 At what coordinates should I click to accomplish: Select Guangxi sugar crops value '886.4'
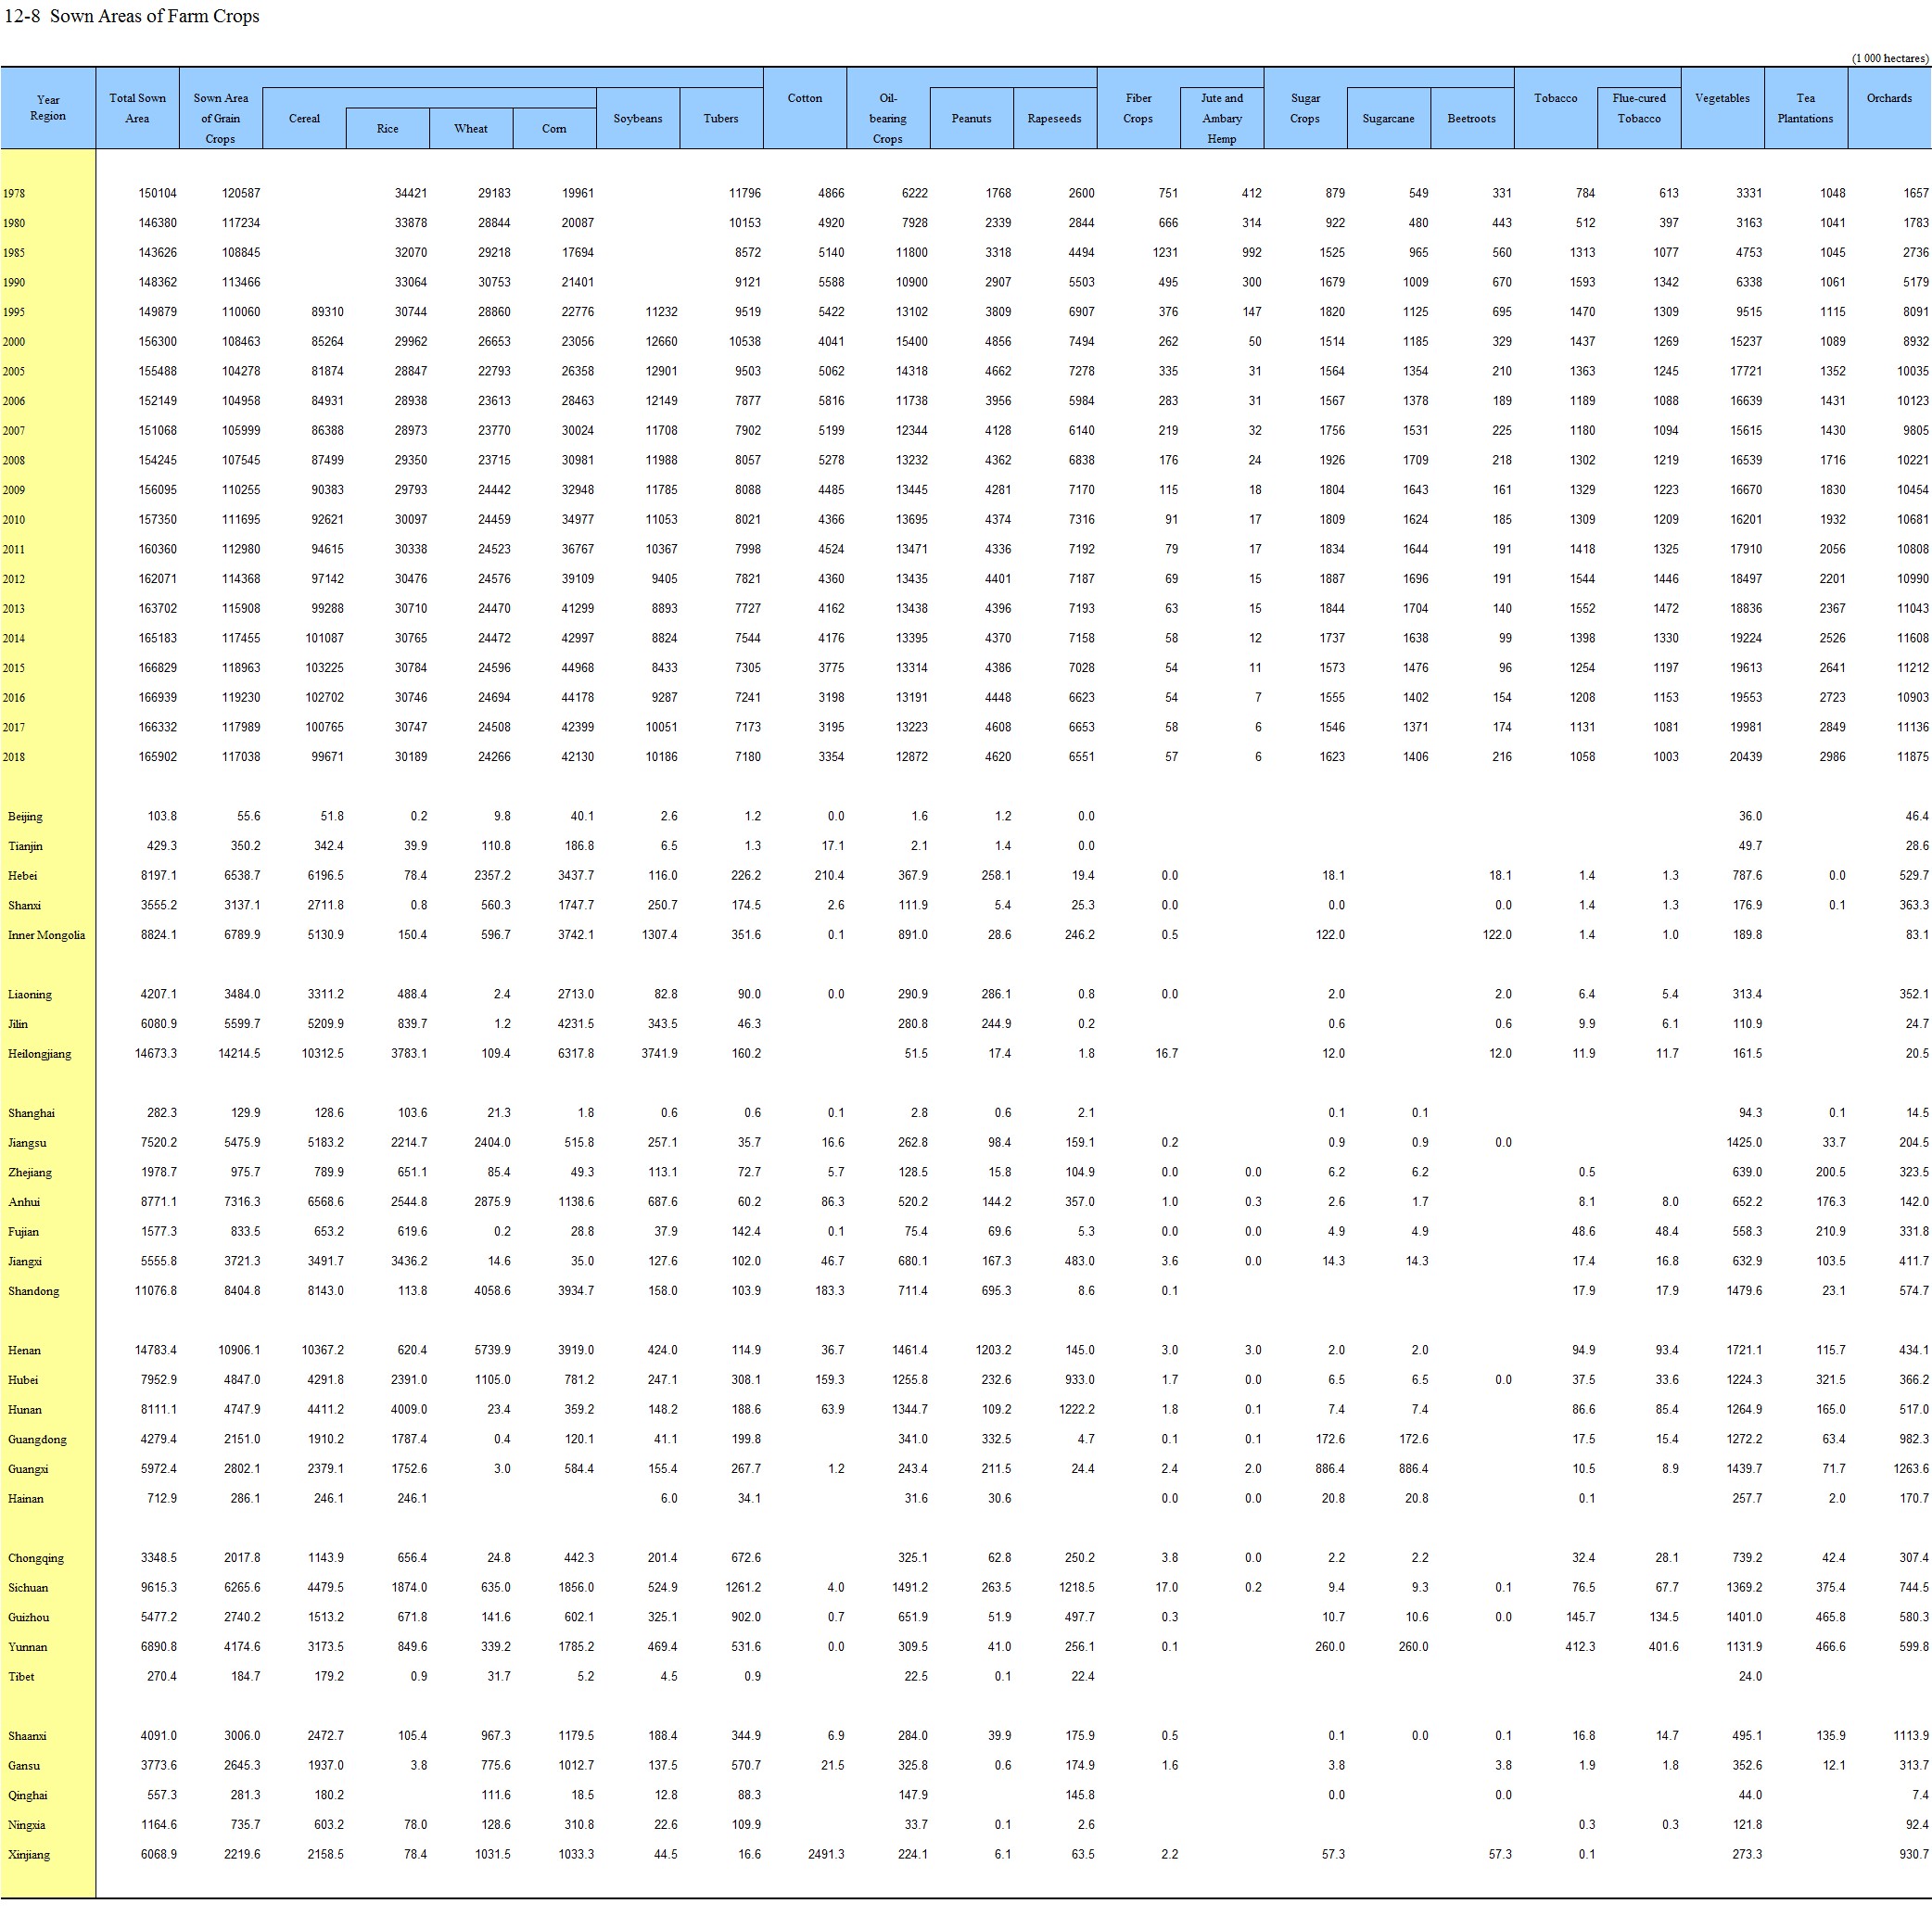[1330, 1470]
